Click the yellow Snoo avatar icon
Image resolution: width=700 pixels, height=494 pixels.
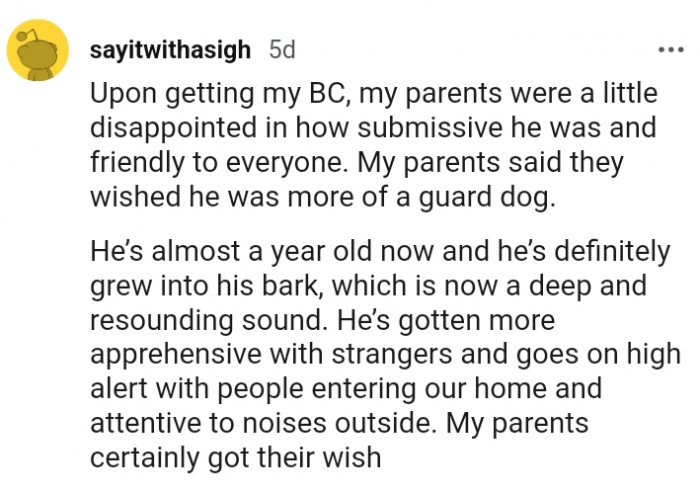[38, 54]
